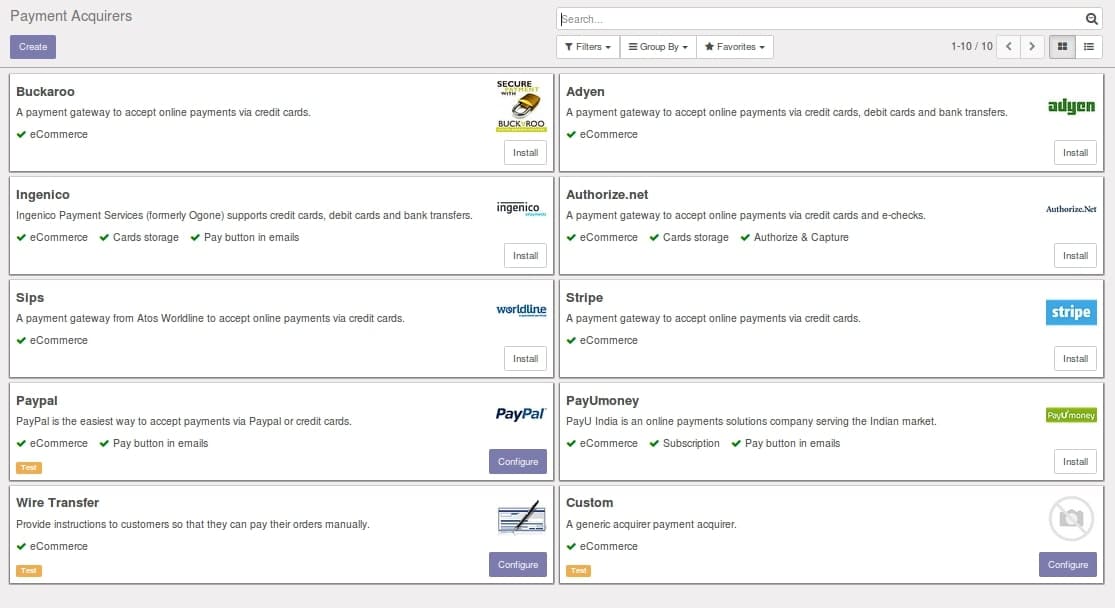The width and height of the screenshot is (1115, 608).
Task: Open the Paypal card title
Action: pos(37,401)
